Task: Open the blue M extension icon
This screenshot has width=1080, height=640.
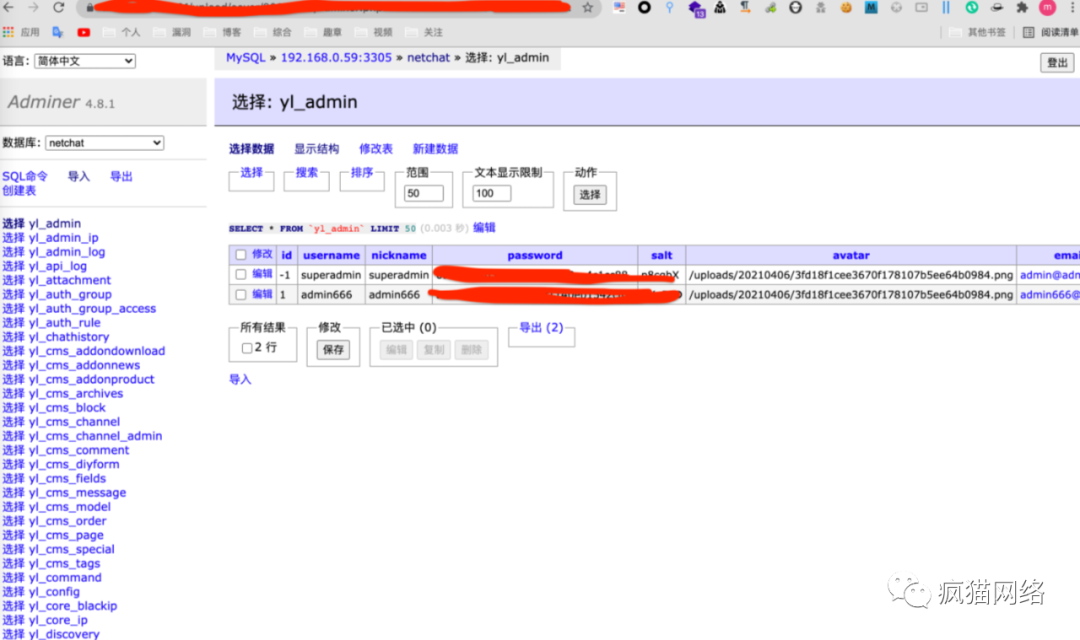Action: [871, 8]
